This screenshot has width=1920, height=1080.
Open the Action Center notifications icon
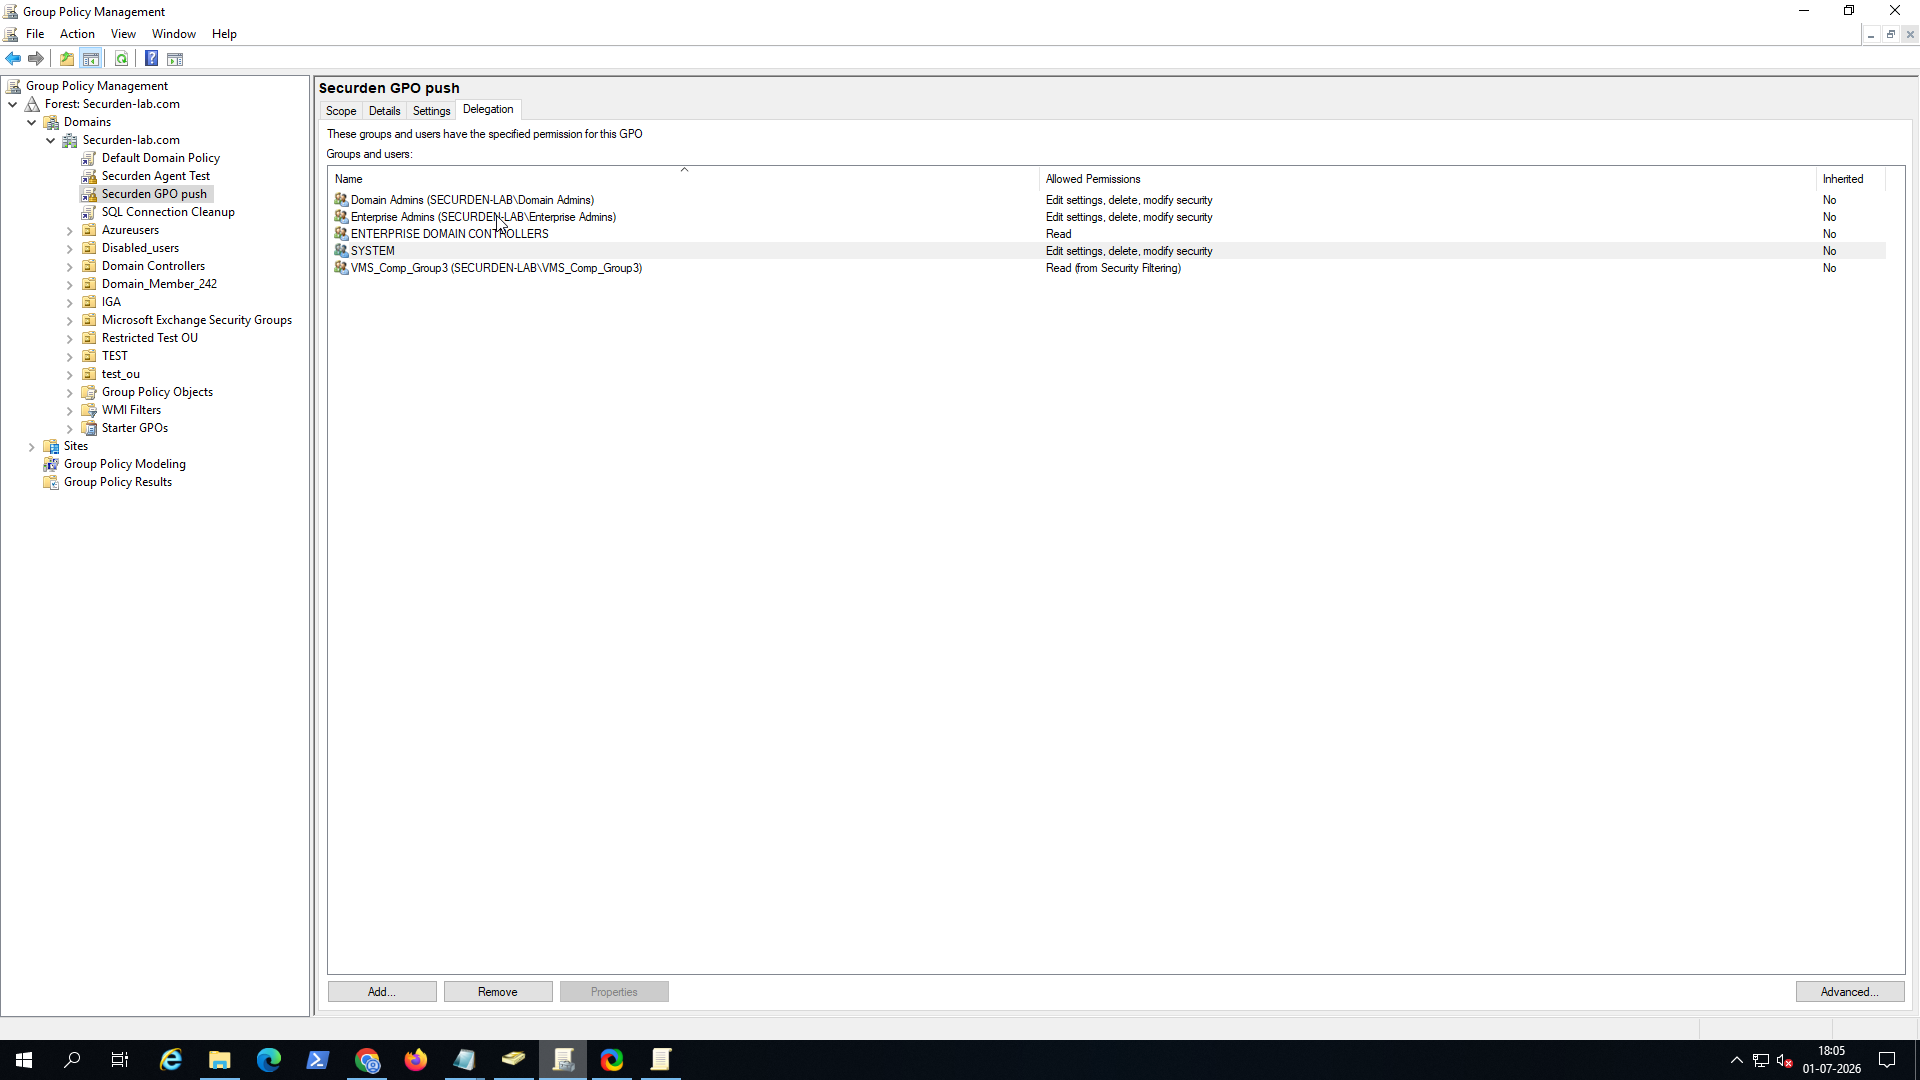1887,1061
